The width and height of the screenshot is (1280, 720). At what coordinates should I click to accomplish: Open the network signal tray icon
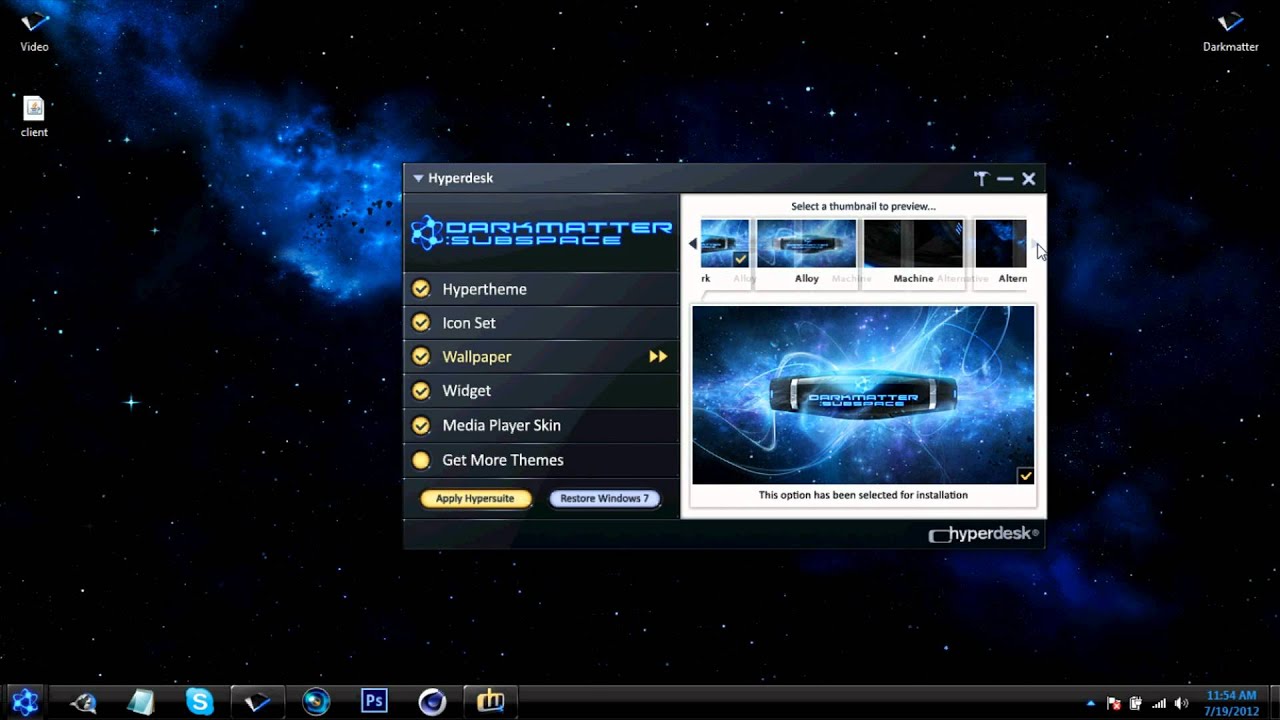[x=1159, y=703]
